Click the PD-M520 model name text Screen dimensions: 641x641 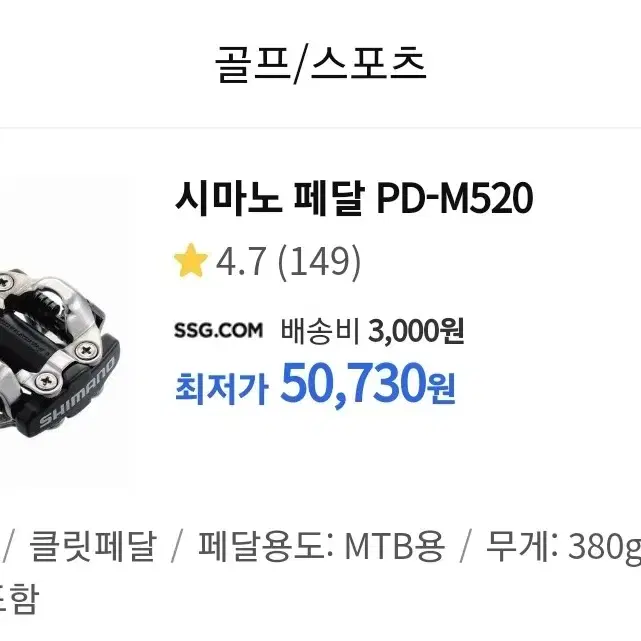click(455, 199)
